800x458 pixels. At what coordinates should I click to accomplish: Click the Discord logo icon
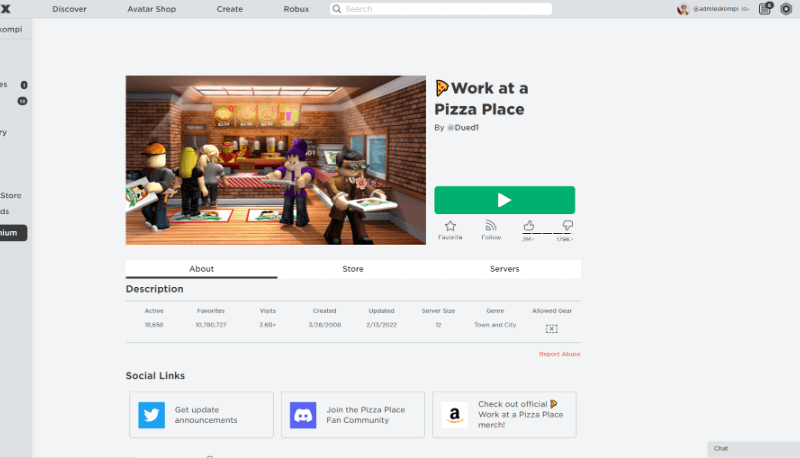click(303, 415)
